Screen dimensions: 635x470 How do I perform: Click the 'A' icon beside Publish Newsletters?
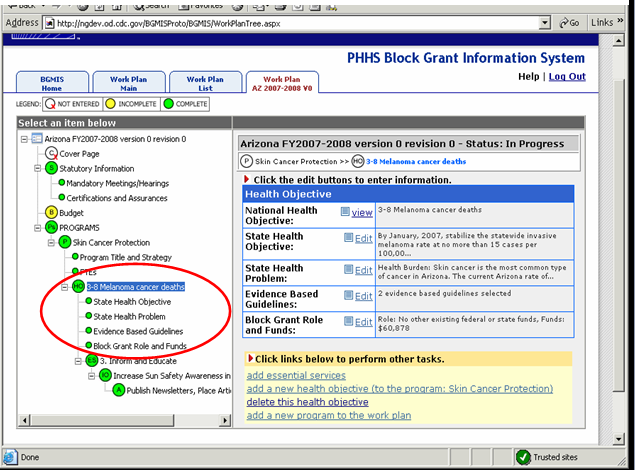click(119, 390)
